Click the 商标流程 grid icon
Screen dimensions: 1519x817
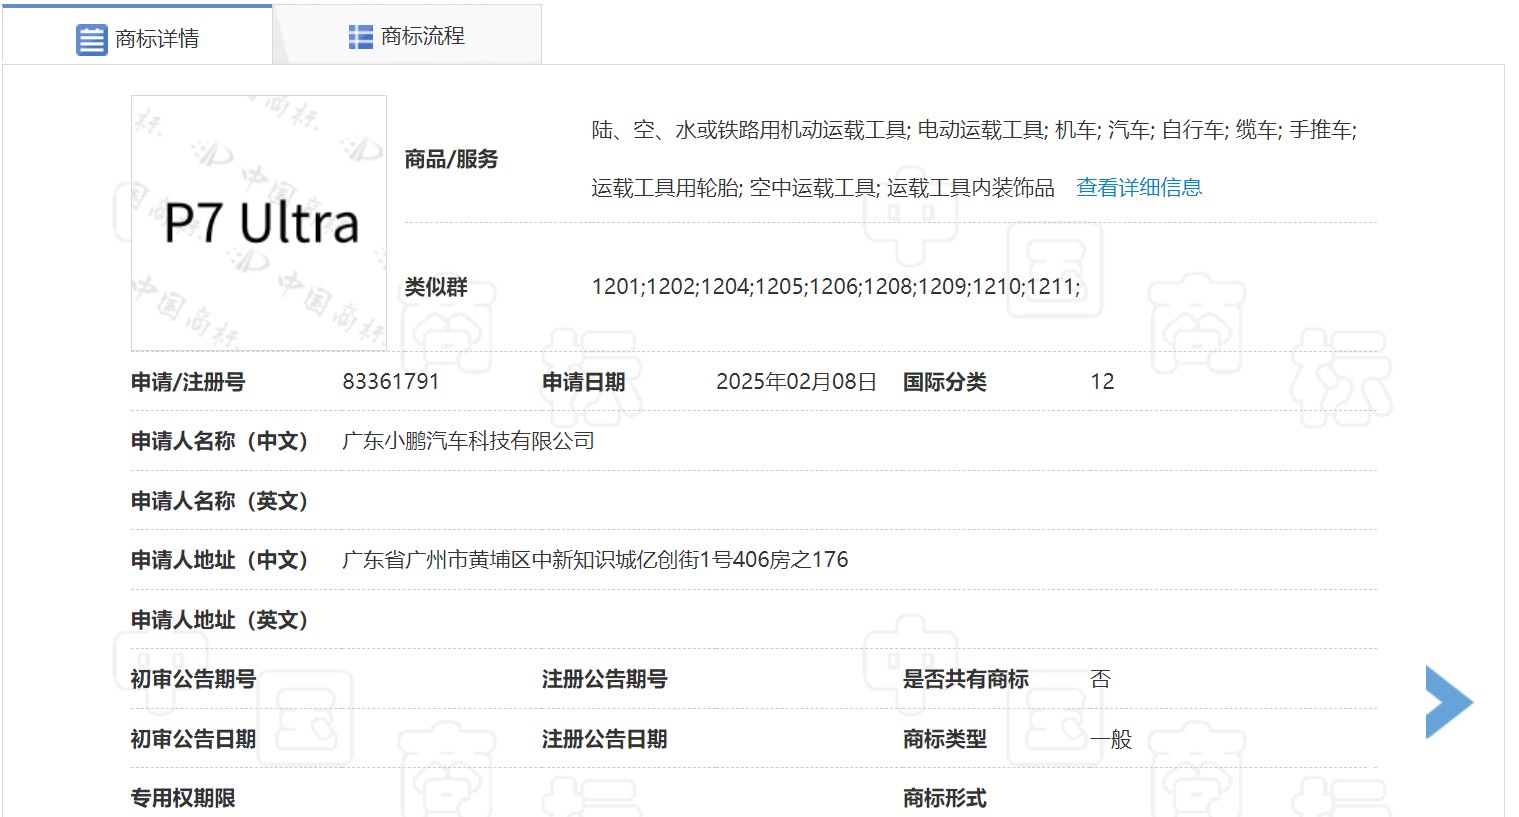[361, 37]
